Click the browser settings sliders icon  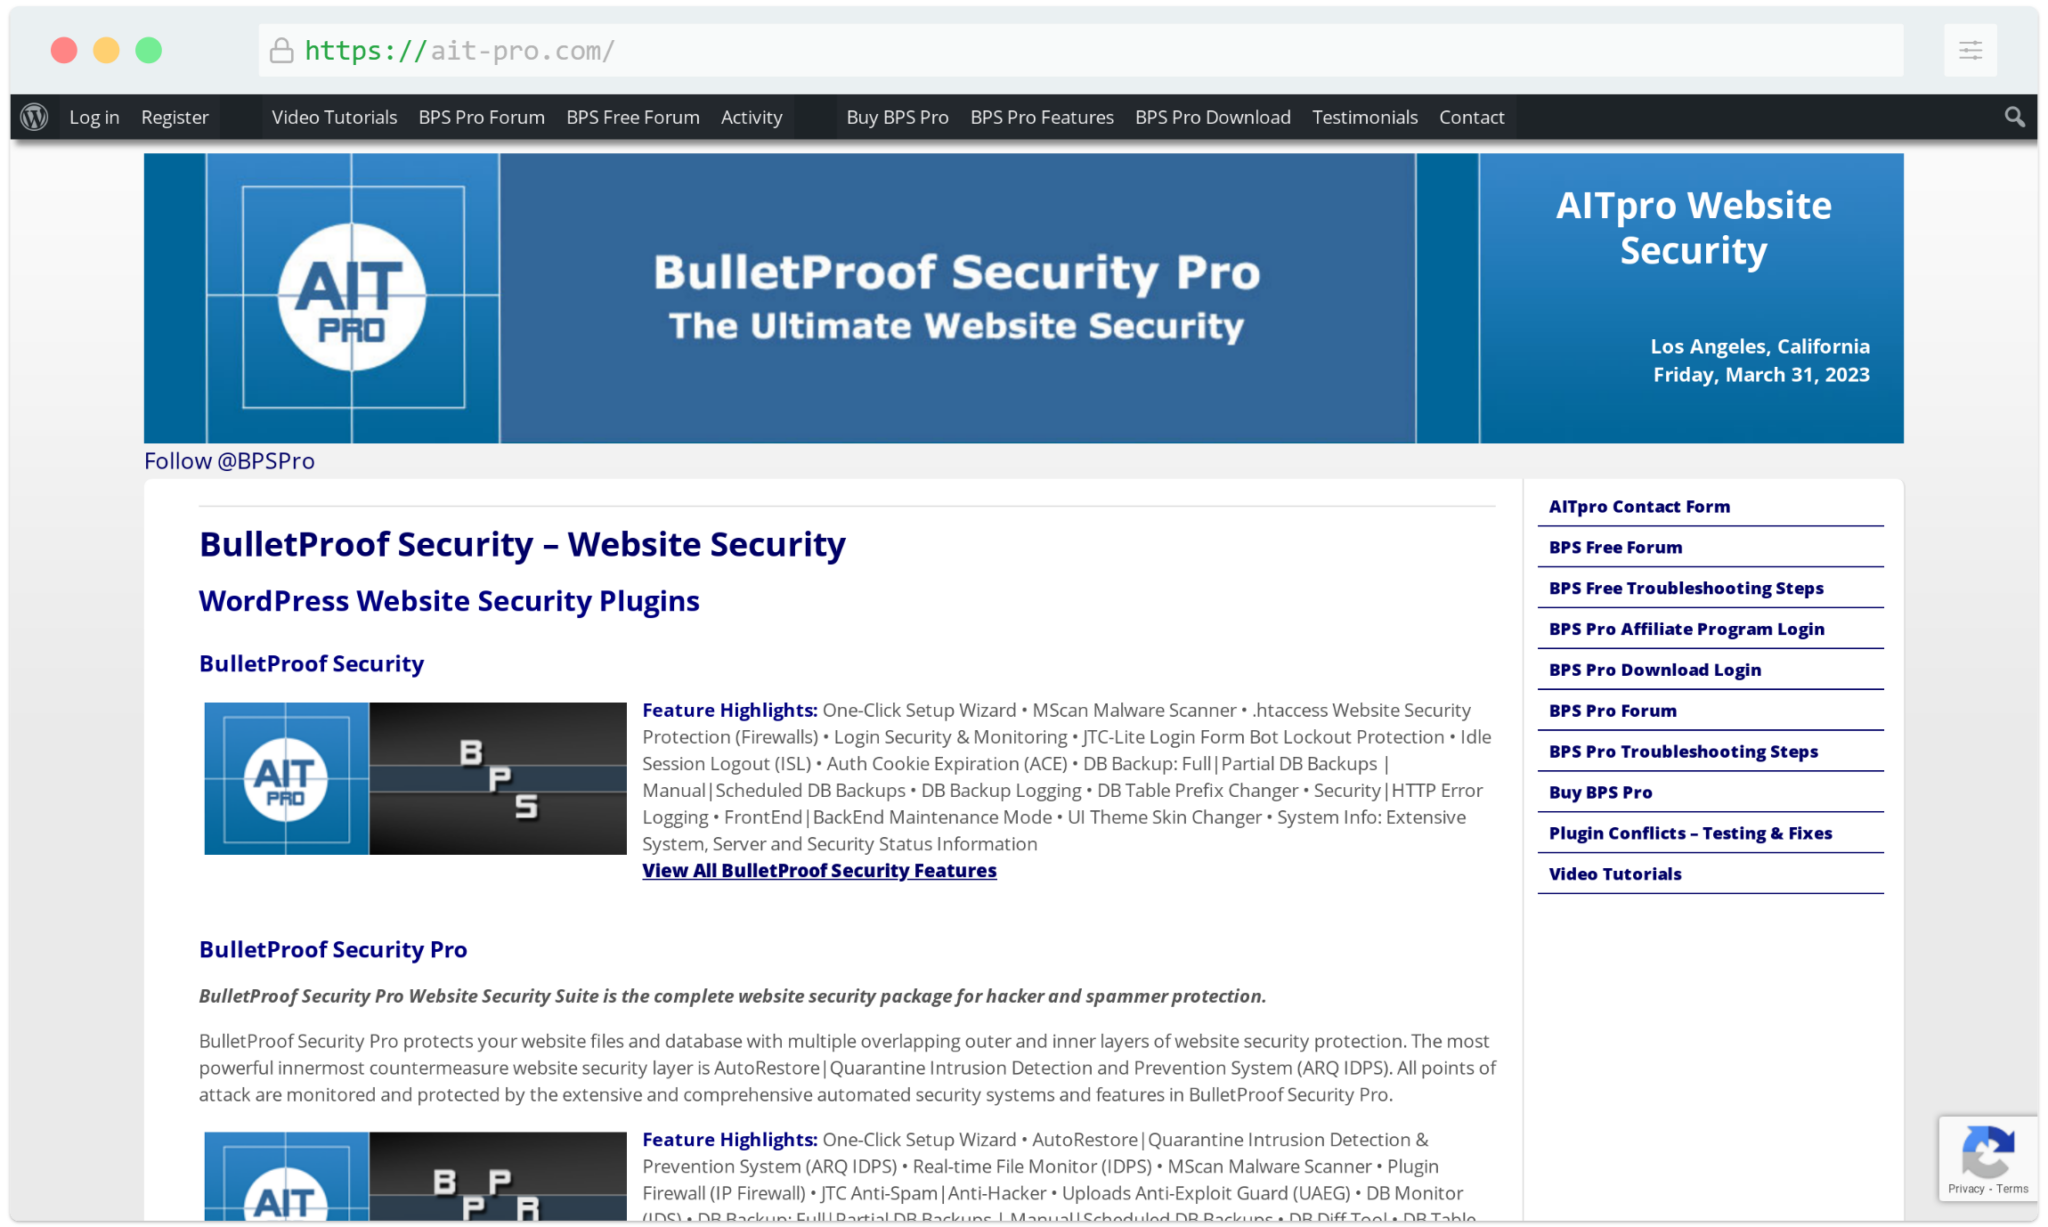tap(1970, 50)
